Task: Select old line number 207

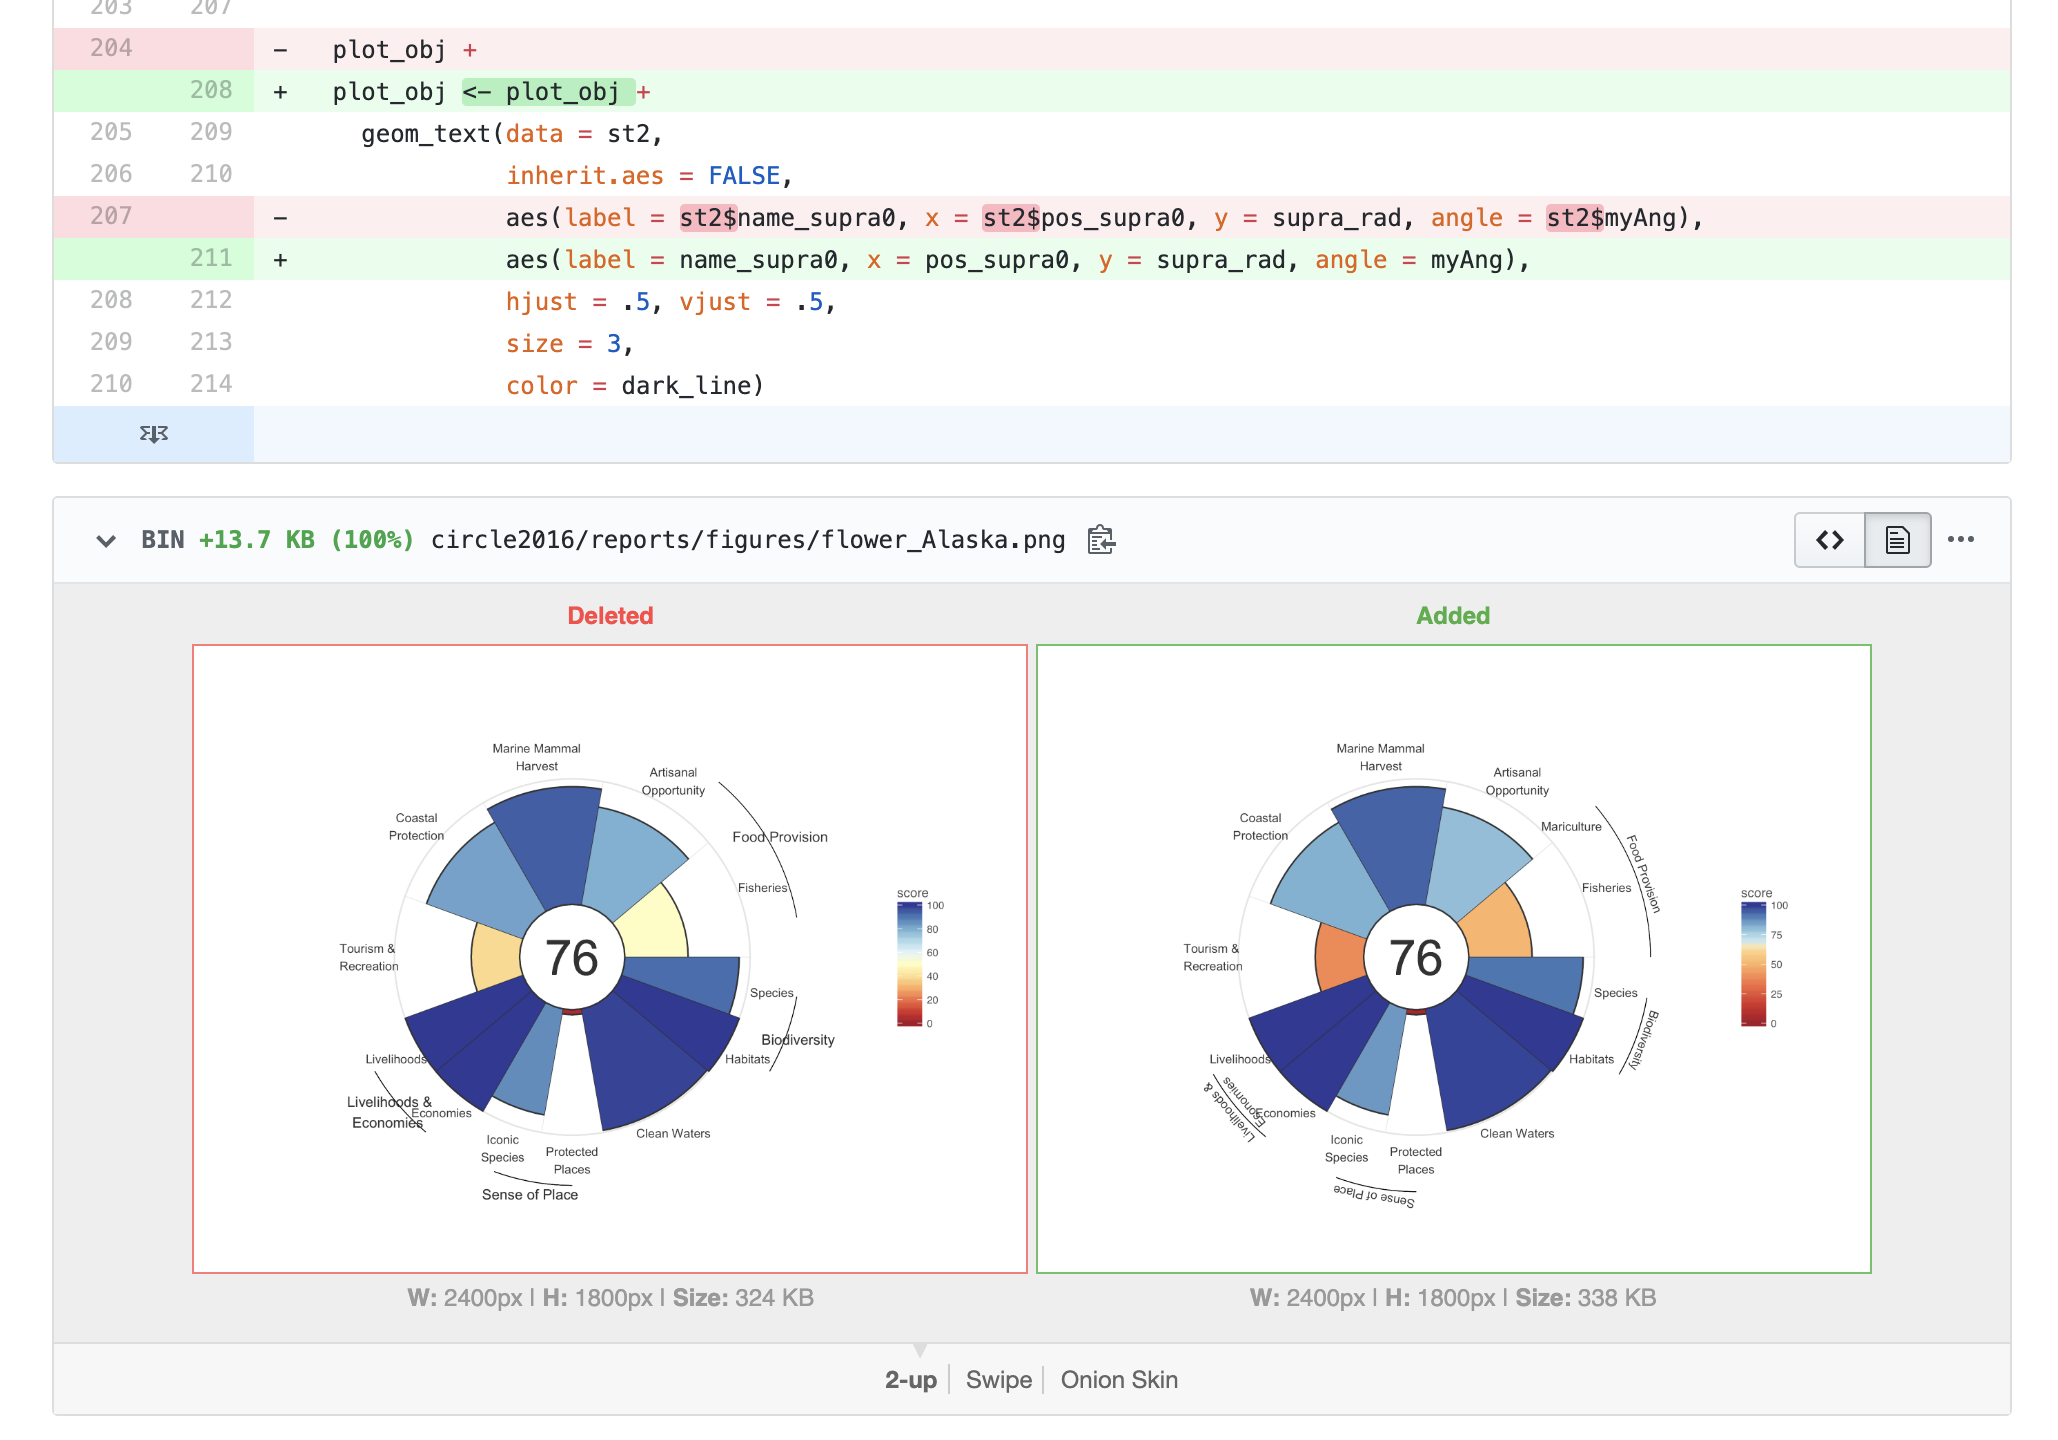Action: (x=111, y=216)
